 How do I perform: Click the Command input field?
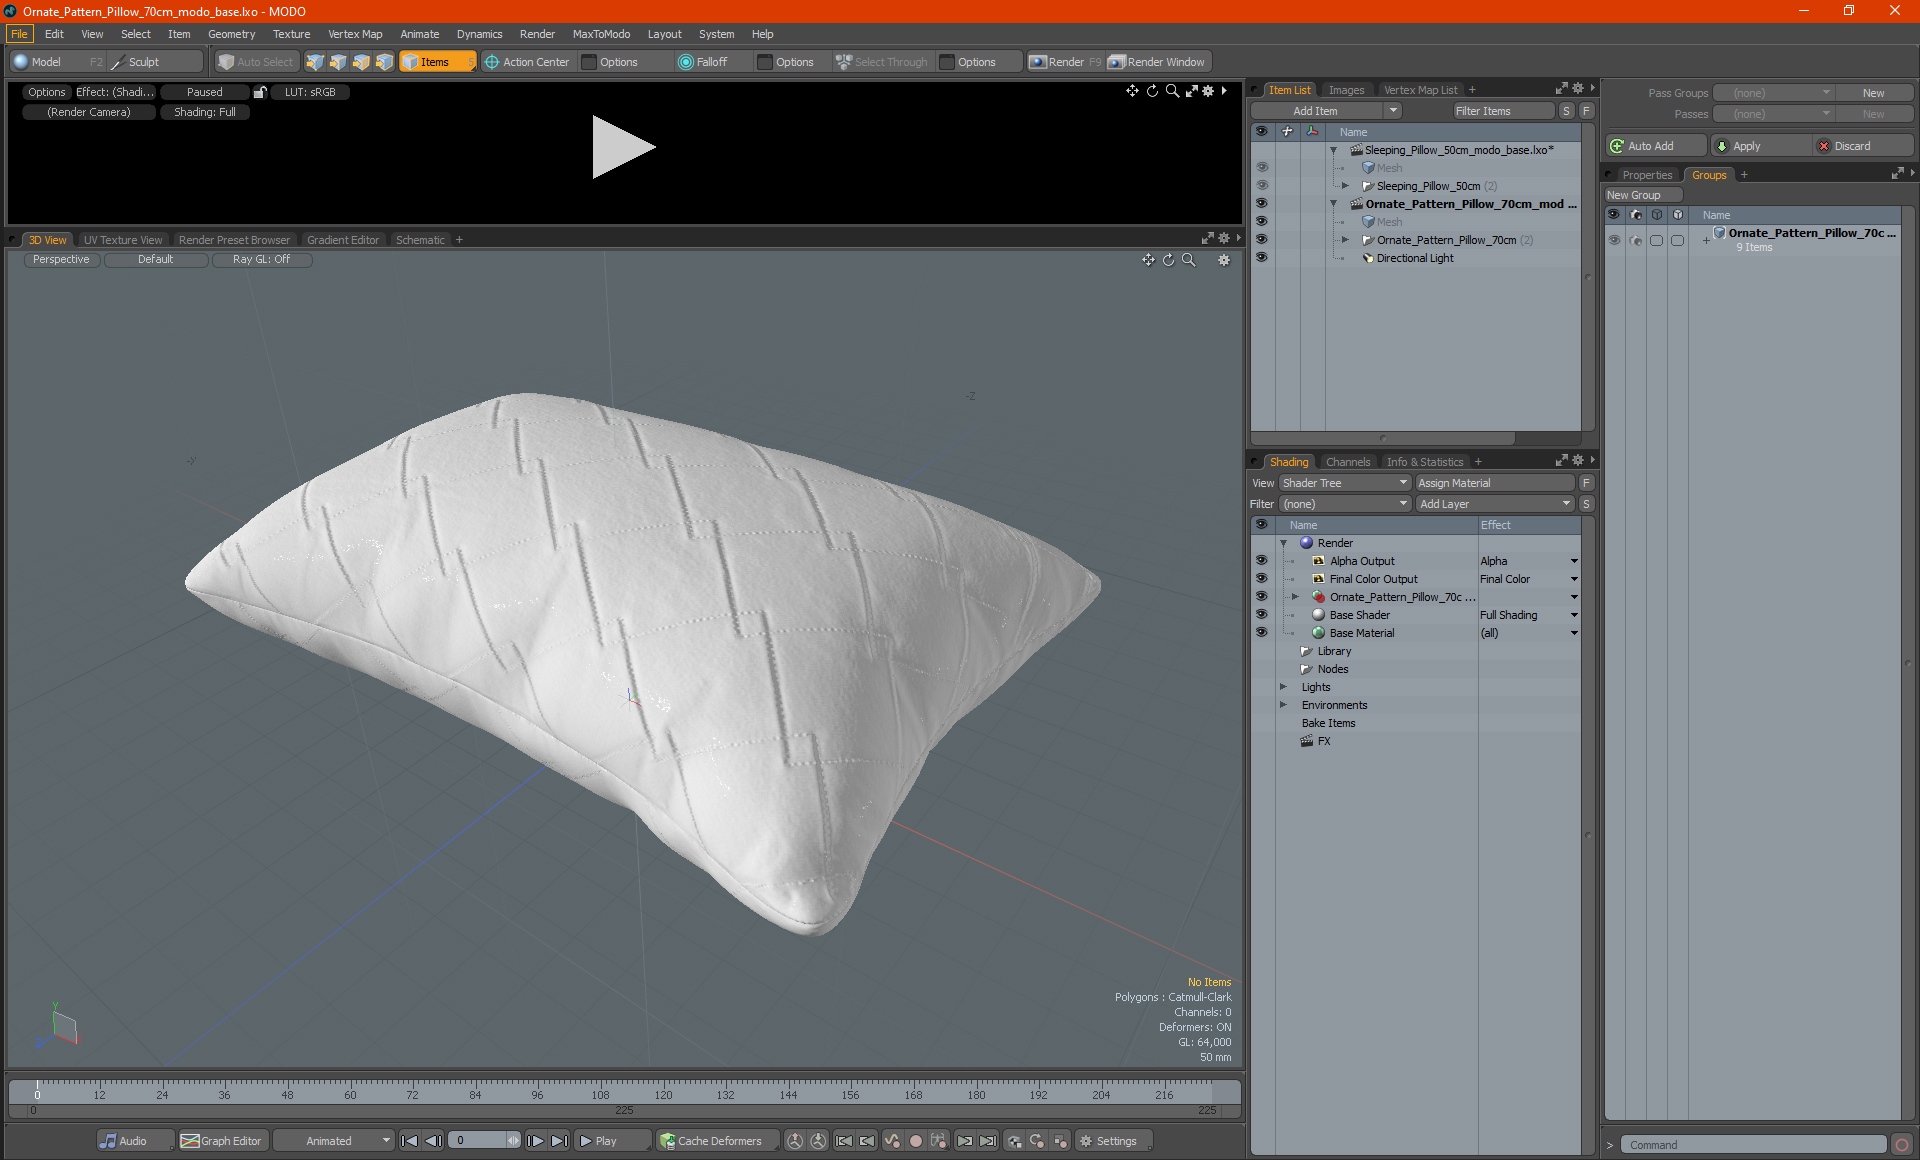[x=1755, y=1145]
